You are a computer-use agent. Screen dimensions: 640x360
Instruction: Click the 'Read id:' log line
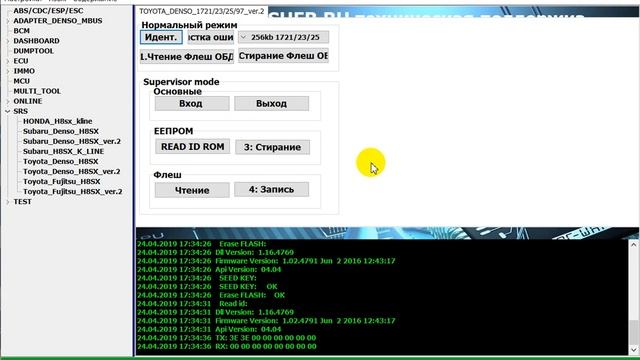(192, 304)
